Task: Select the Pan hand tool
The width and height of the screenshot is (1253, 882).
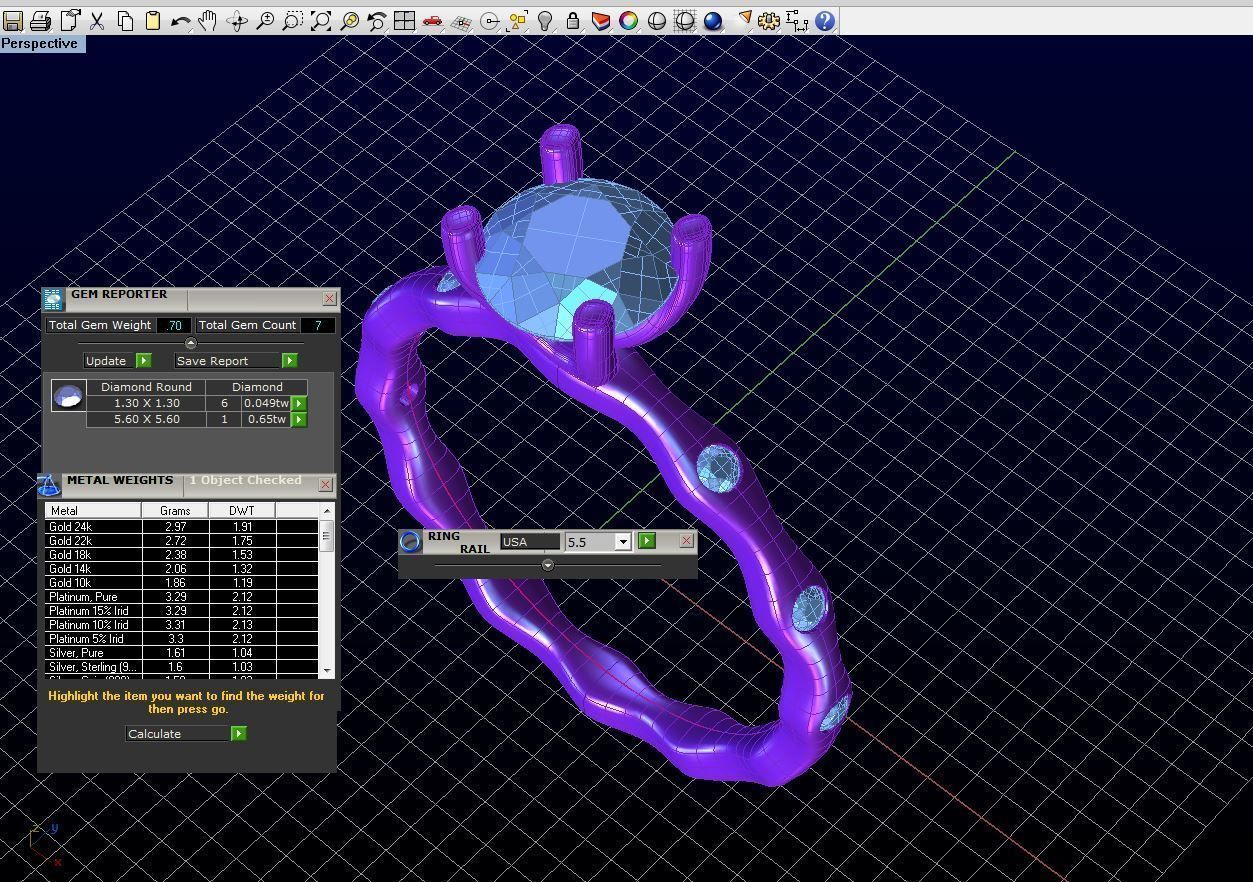Action: click(208, 20)
